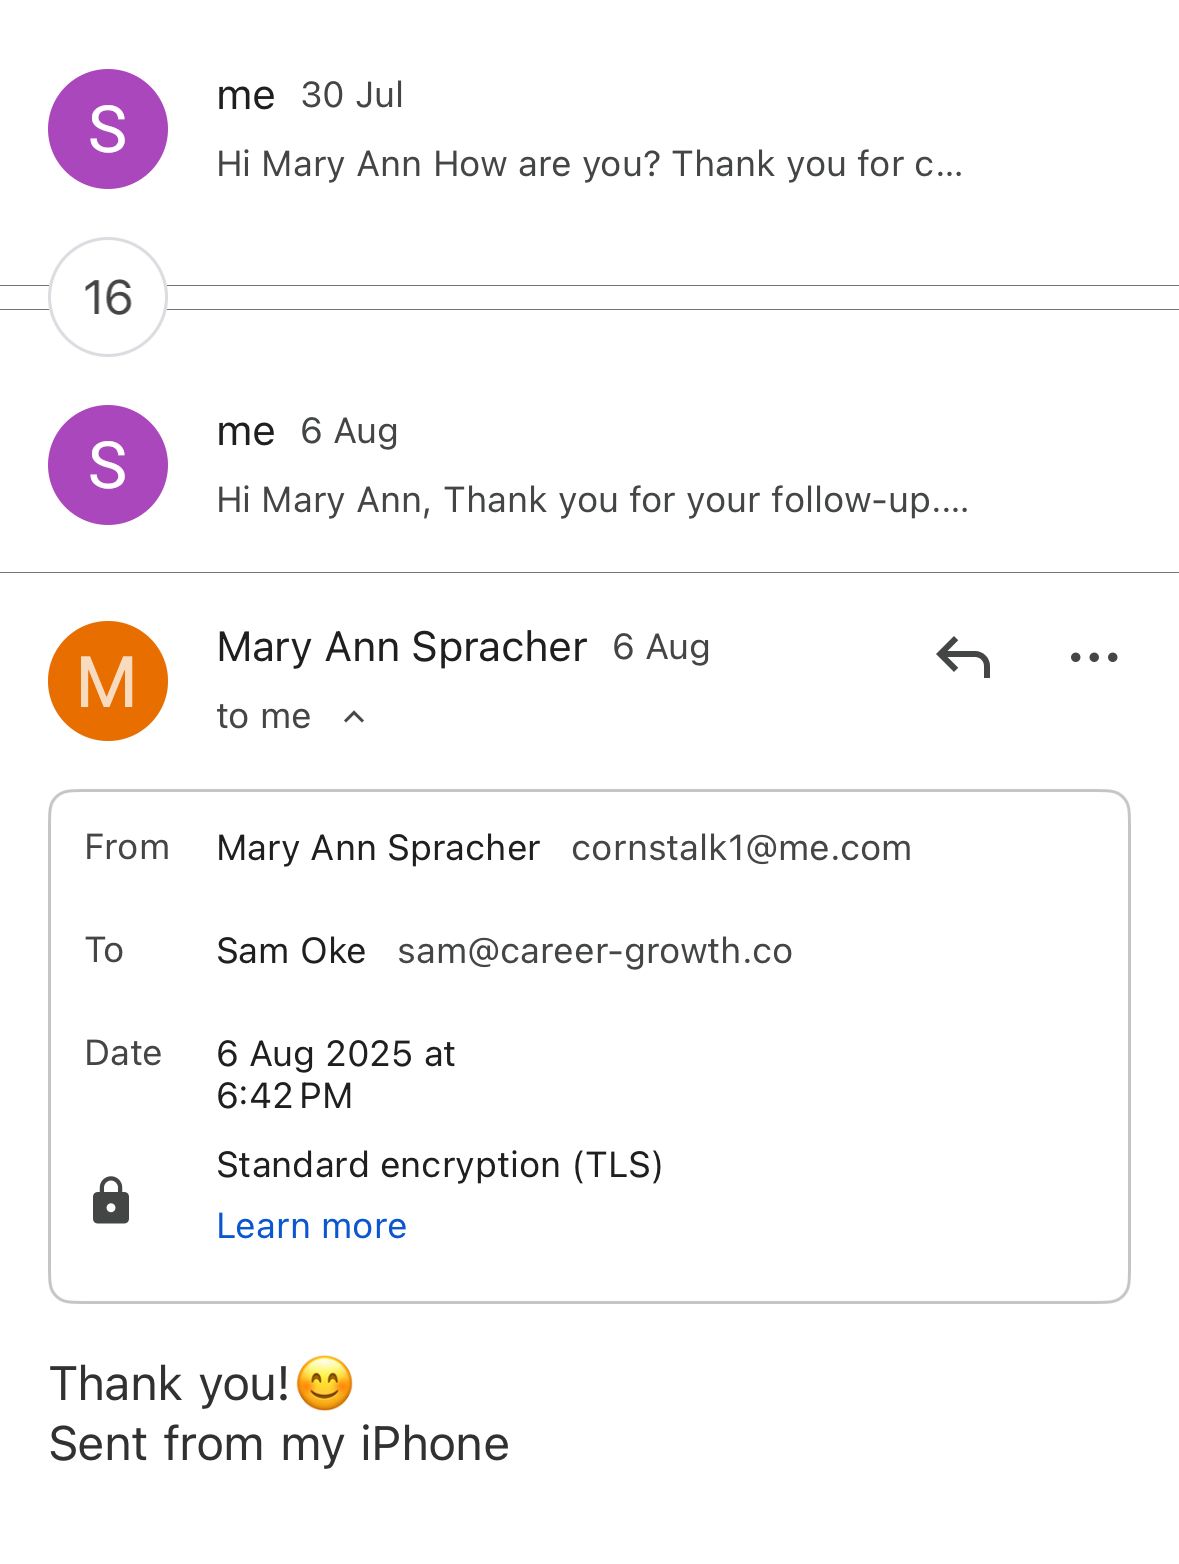1179x1564 pixels.
Task: Tap the "to me" recipient summary
Action: coord(264,716)
